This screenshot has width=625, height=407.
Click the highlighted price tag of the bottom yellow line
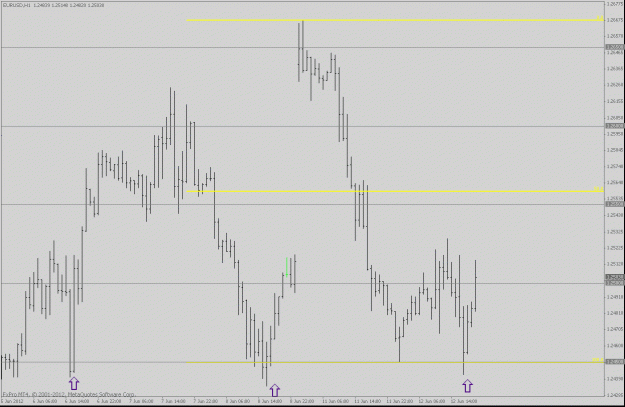[614, 362]
